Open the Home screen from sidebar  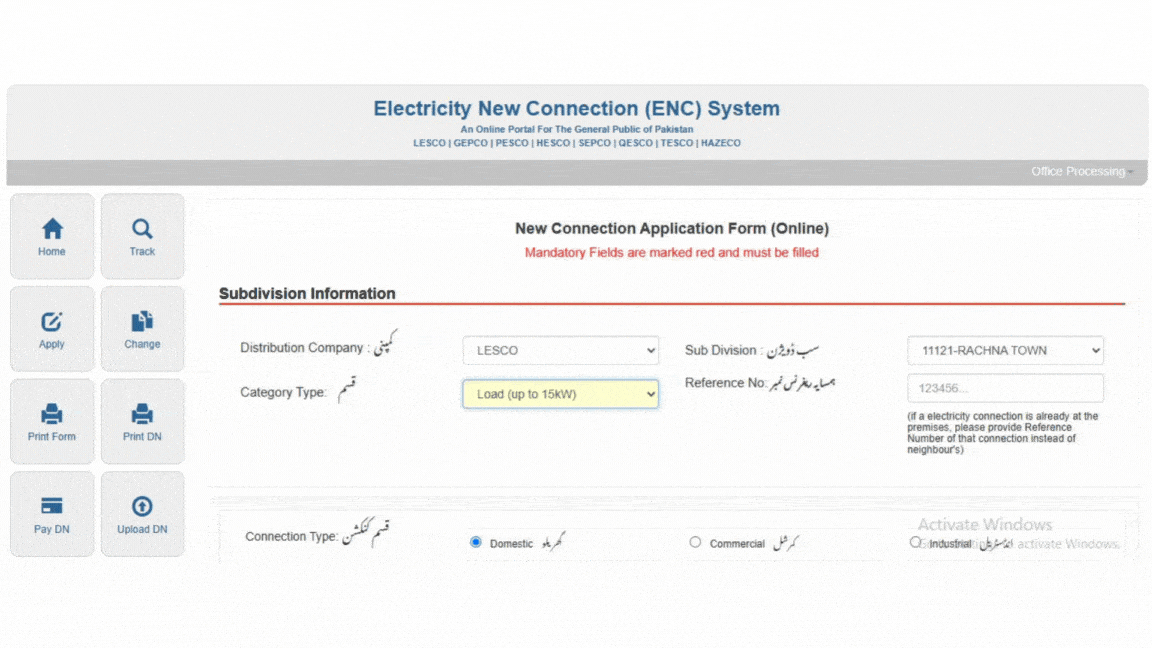pos(51,236)
